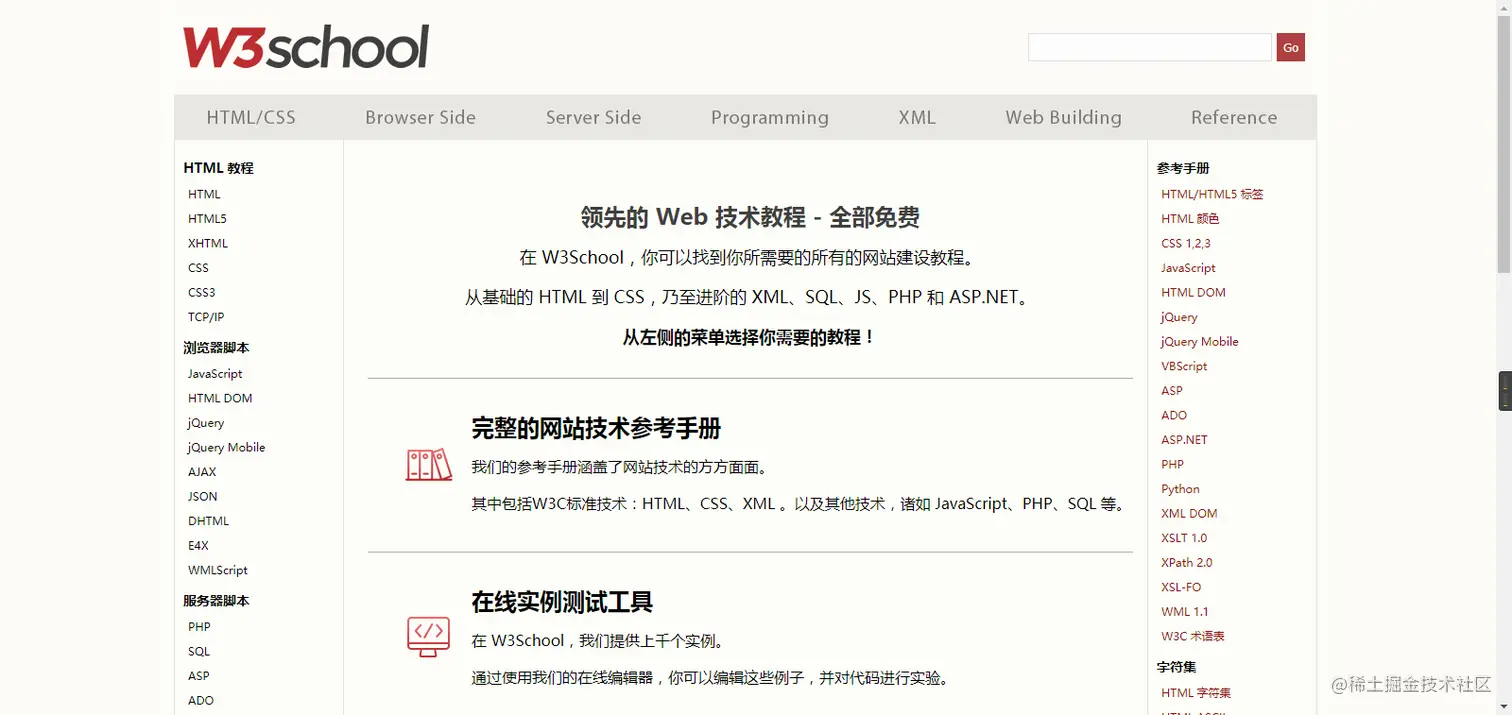The image size is (1512, 715).
Task: Open the jQuery Mobile link in left sidebar
Action: coord(226,447)
